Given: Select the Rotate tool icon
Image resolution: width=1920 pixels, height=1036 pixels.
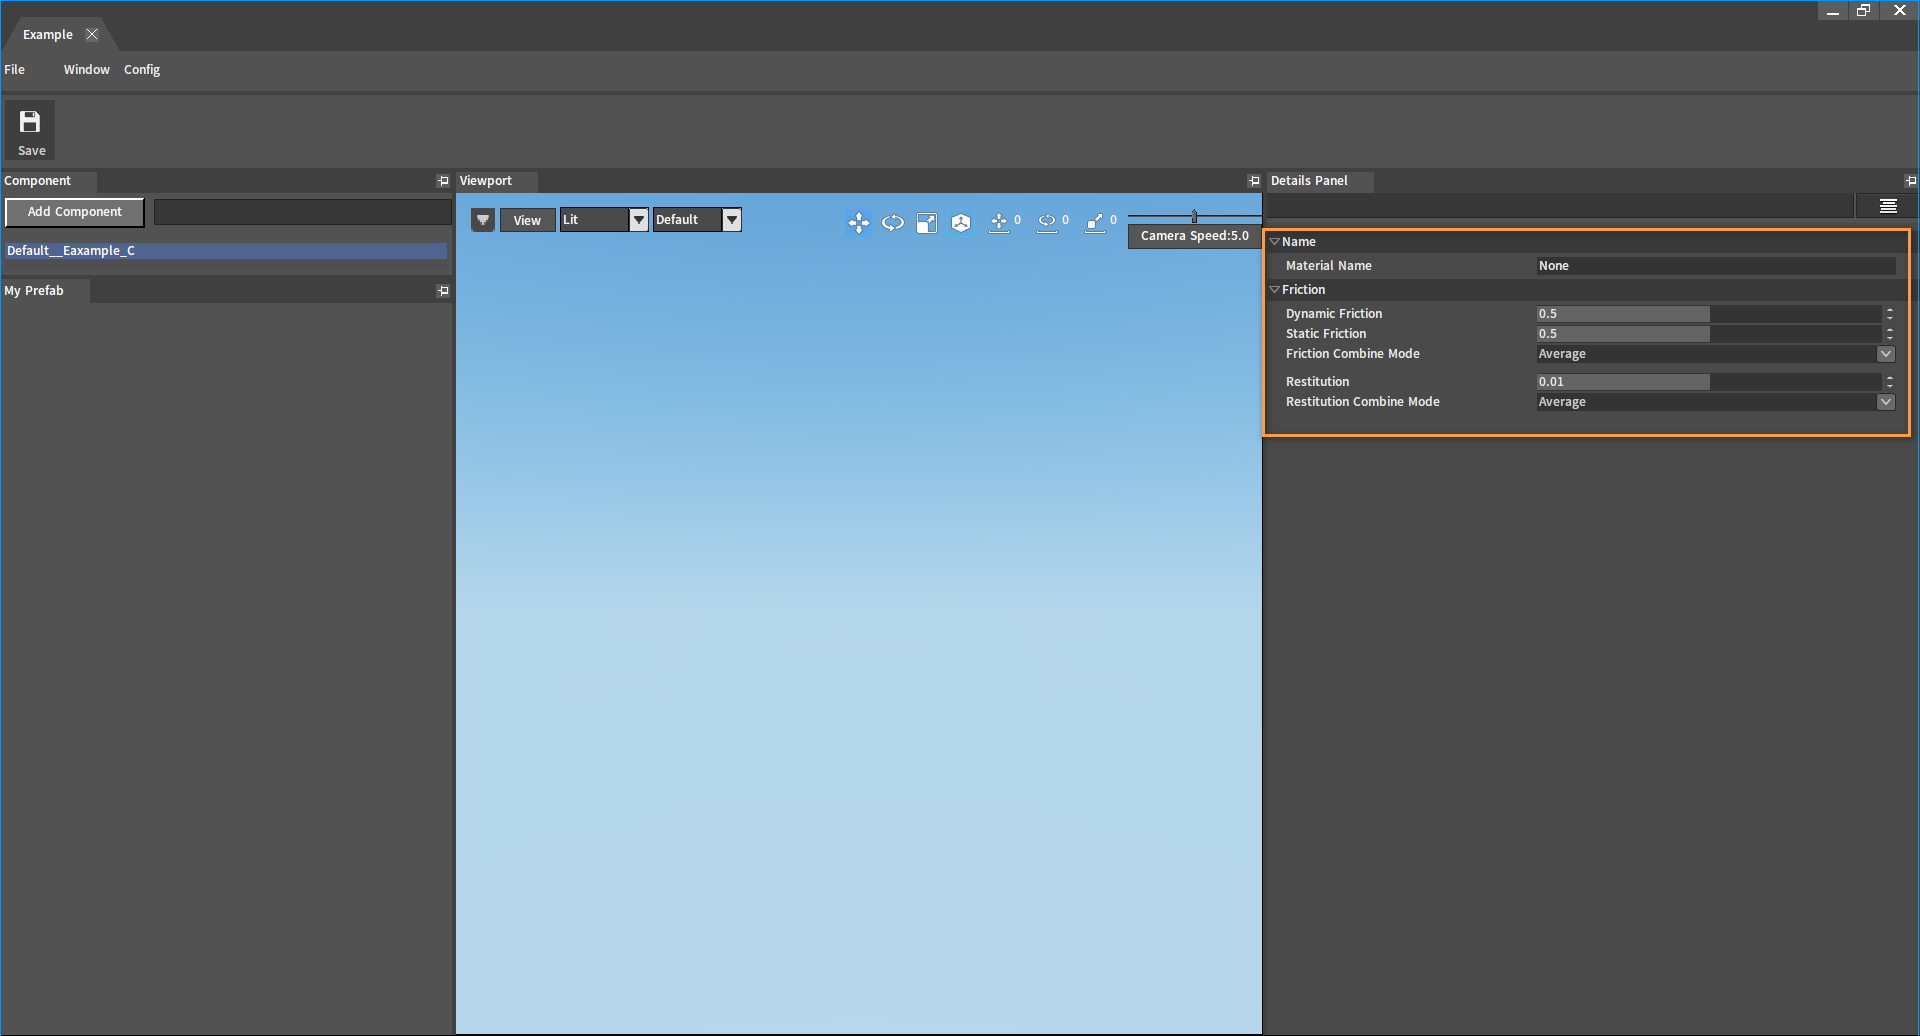Looking at the screenshot, I should pos(893,222).
